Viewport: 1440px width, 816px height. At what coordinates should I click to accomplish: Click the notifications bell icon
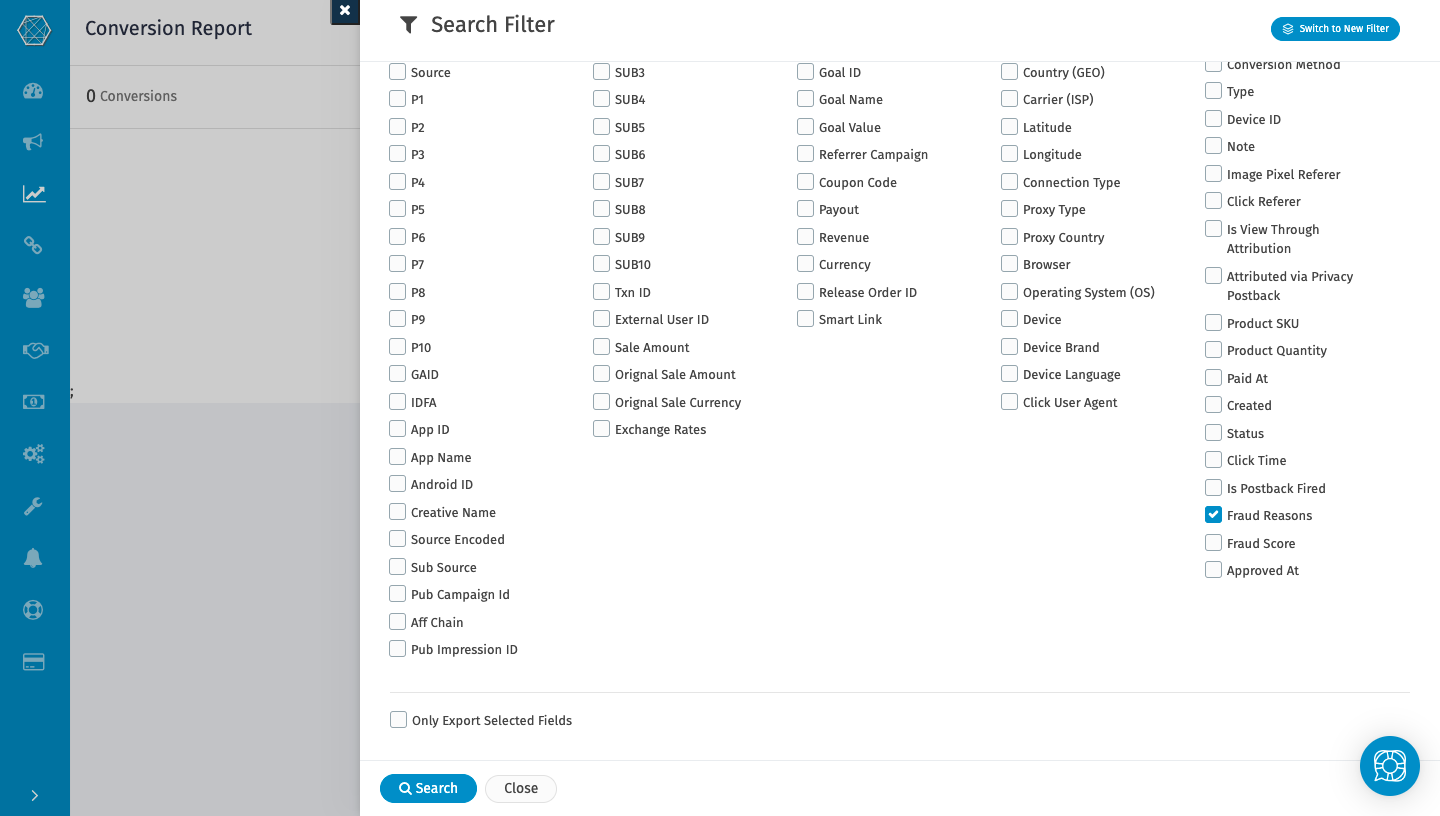coord(33,558)
